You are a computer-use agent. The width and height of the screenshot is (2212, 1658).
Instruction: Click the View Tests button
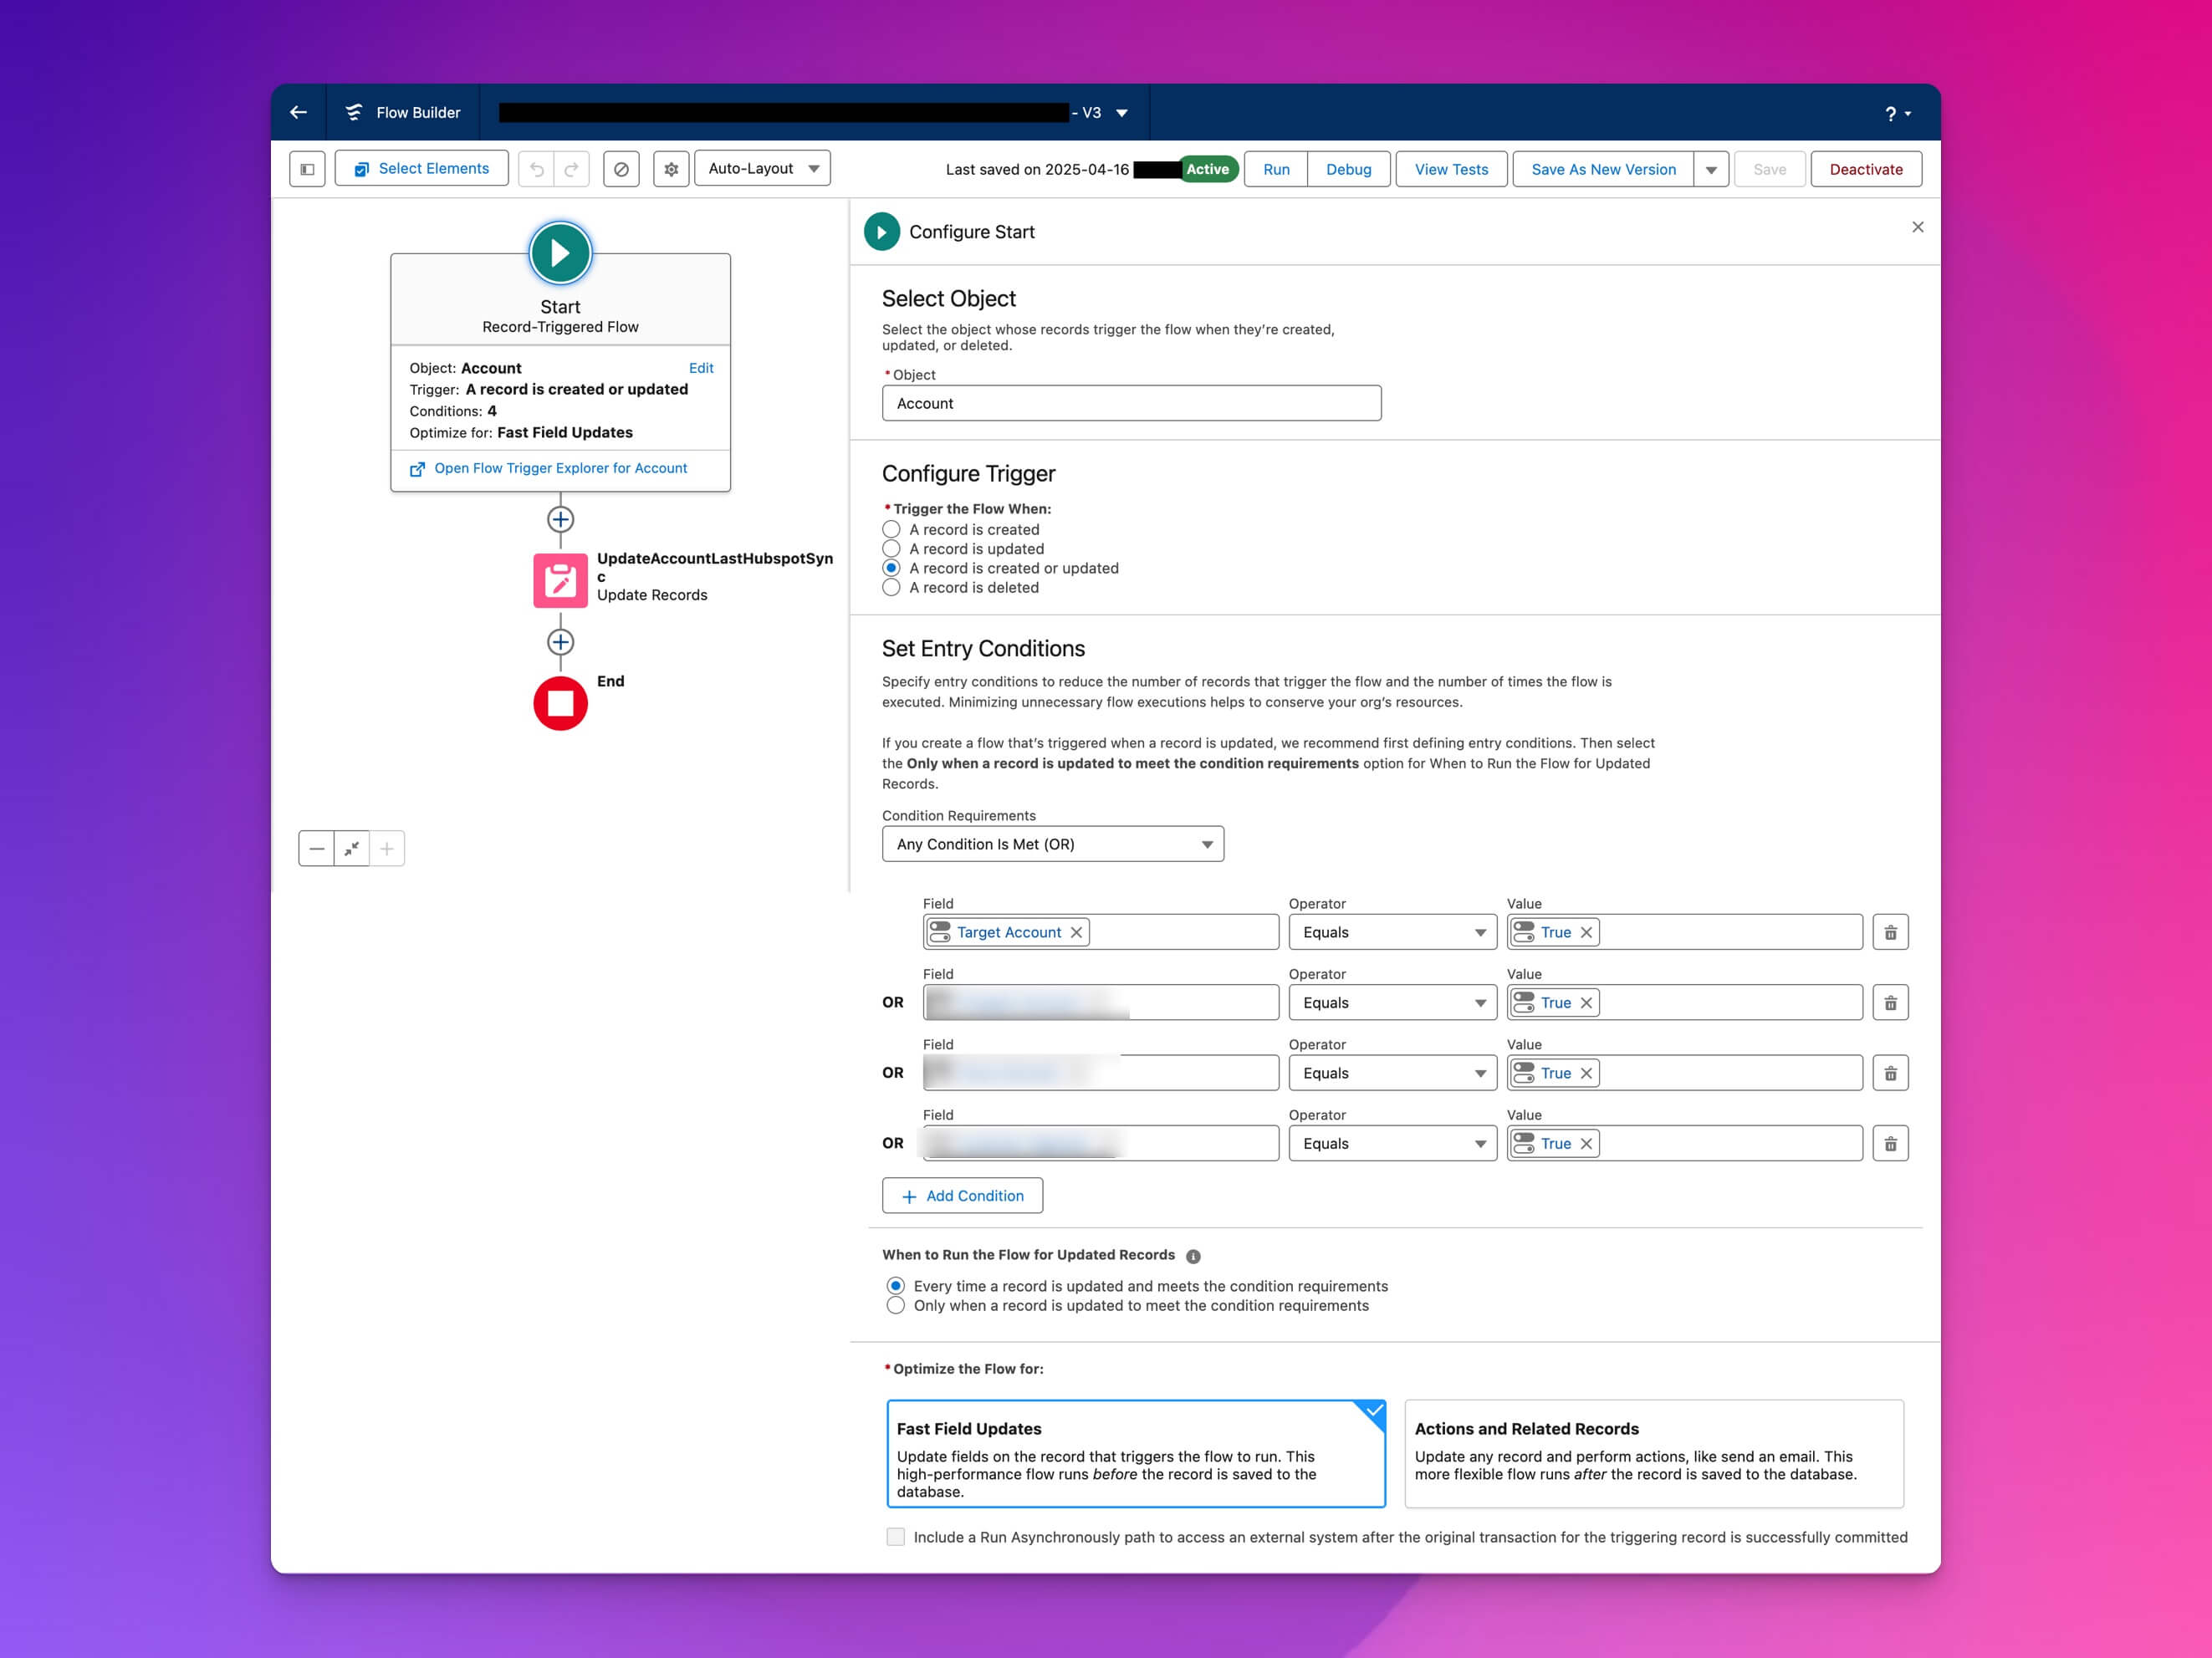click(1451, 170)
